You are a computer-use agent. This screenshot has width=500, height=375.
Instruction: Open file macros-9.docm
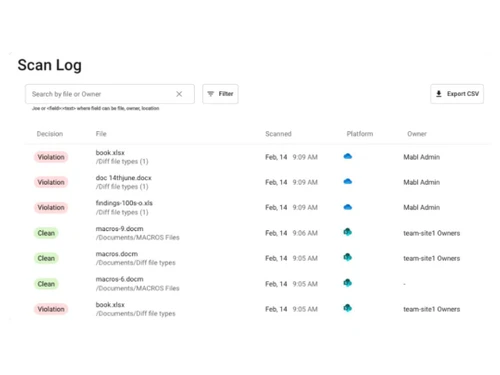[119, 229]
